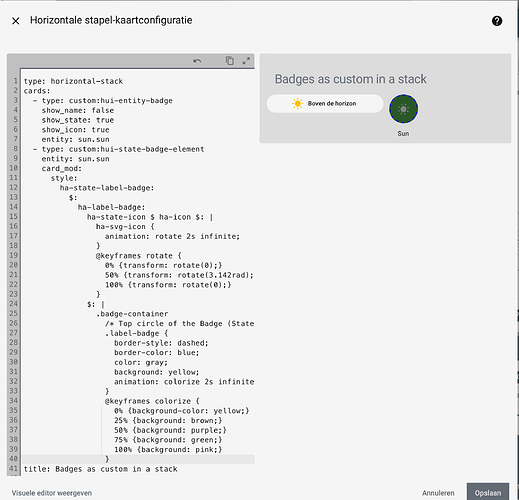Click the 'show_state: true' line
This screenshot has width=519, height=500.
[78, 120]
